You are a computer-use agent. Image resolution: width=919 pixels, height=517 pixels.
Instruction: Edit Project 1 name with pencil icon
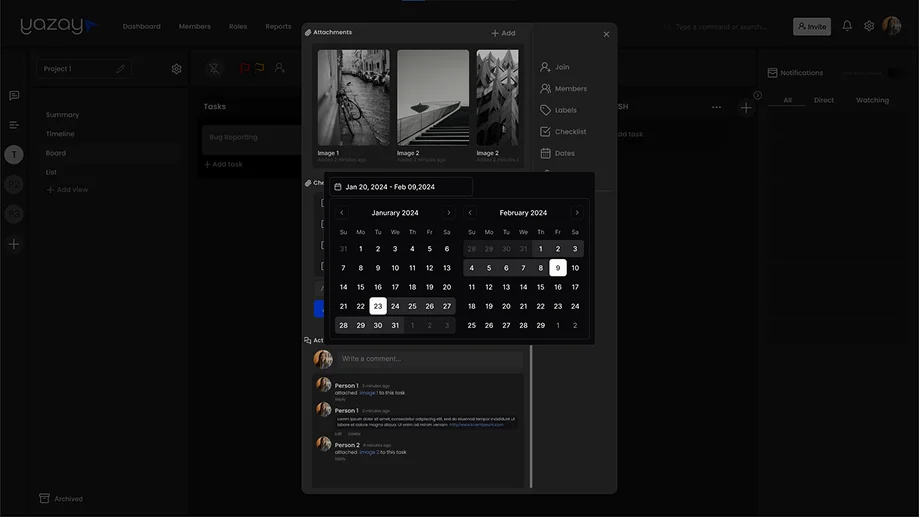pyautogui.click(x=120, y=69)
